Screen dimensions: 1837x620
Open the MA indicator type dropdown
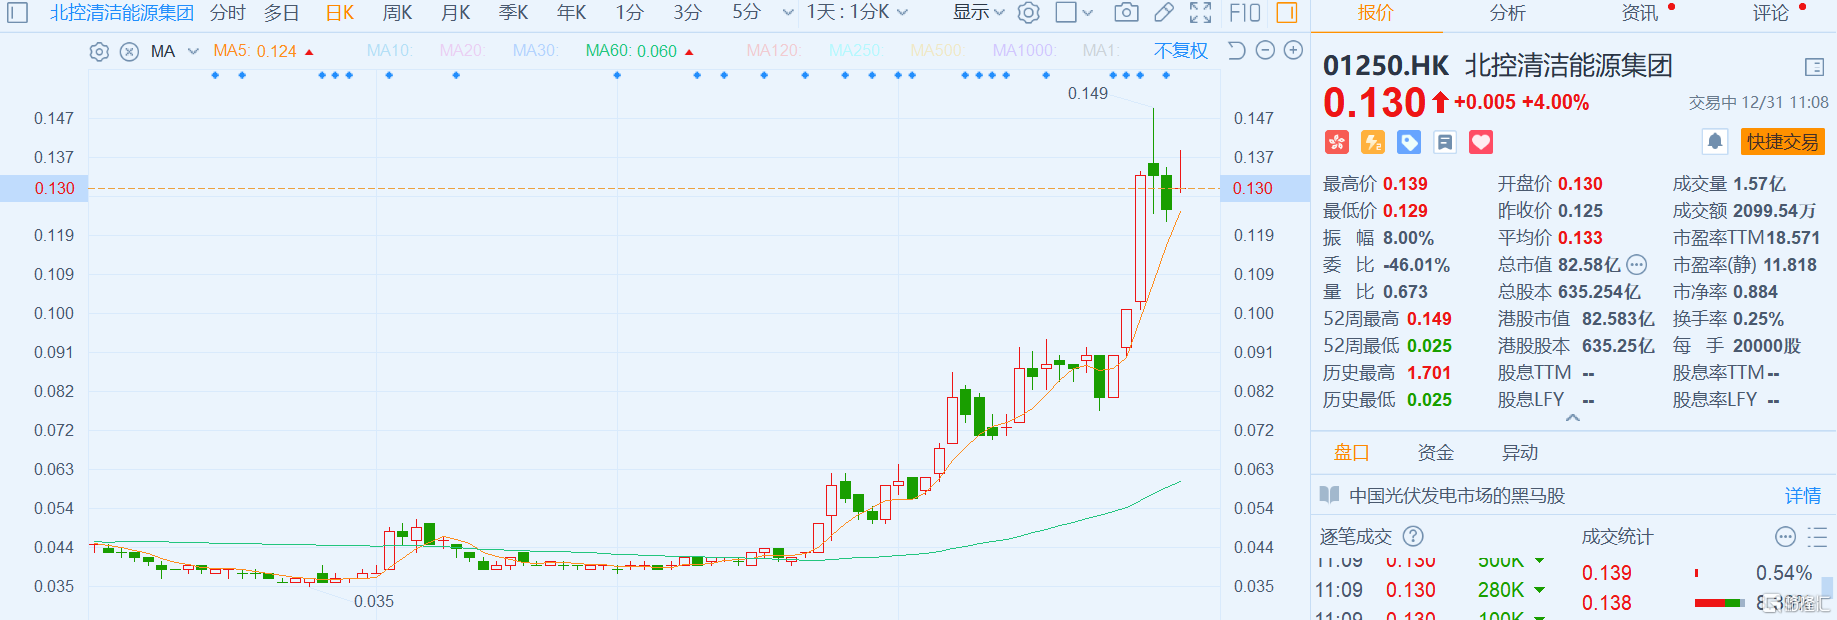pos(193,51)
